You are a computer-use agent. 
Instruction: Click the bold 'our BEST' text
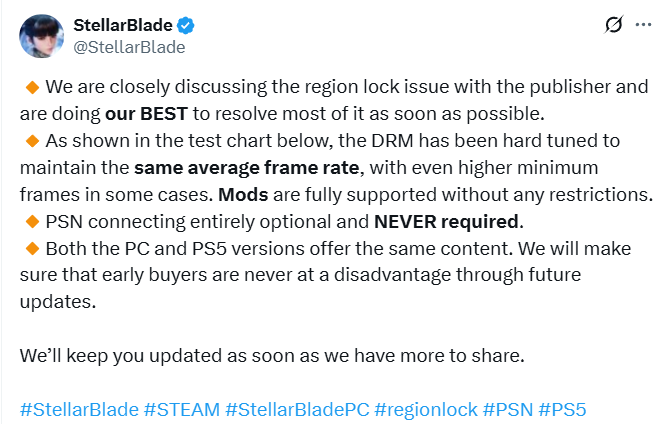coord(146,114)
